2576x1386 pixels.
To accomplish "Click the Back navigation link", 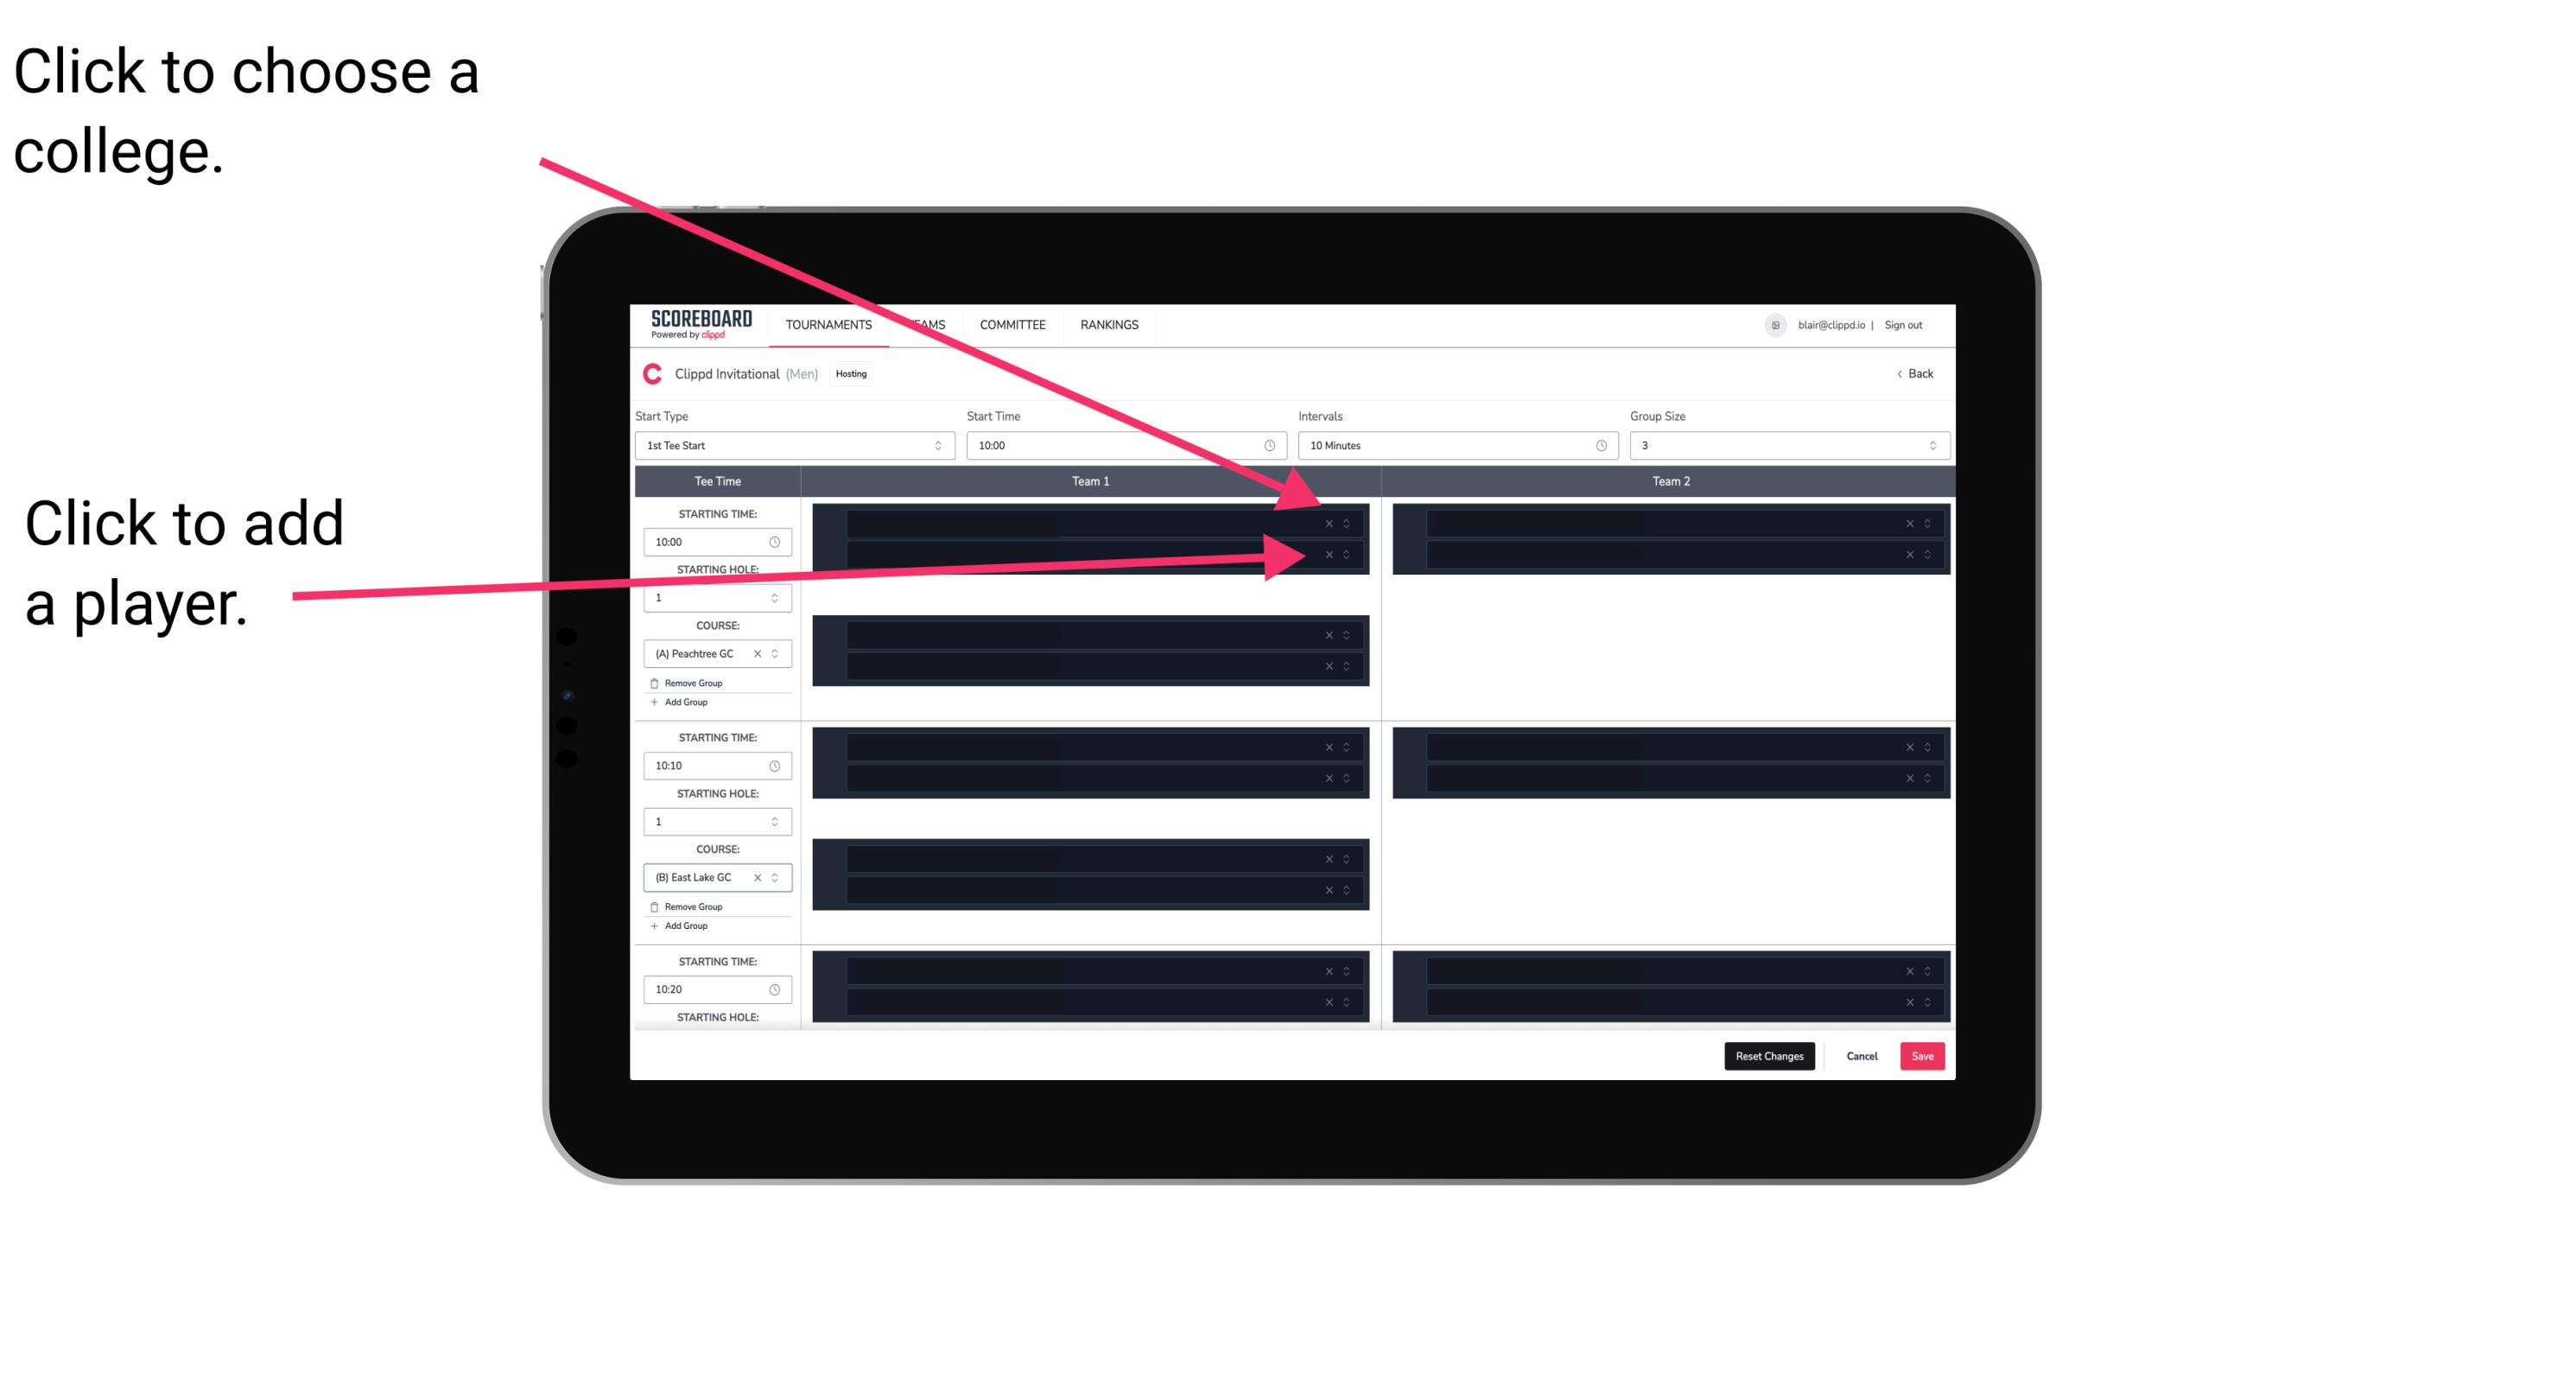I will [x=1916, y=372].
